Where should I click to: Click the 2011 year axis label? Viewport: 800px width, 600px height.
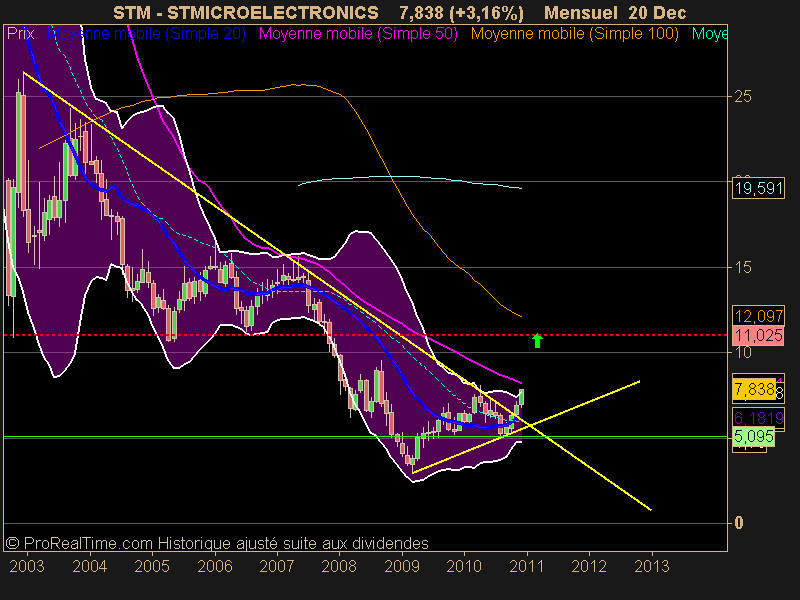click(527, 566)
